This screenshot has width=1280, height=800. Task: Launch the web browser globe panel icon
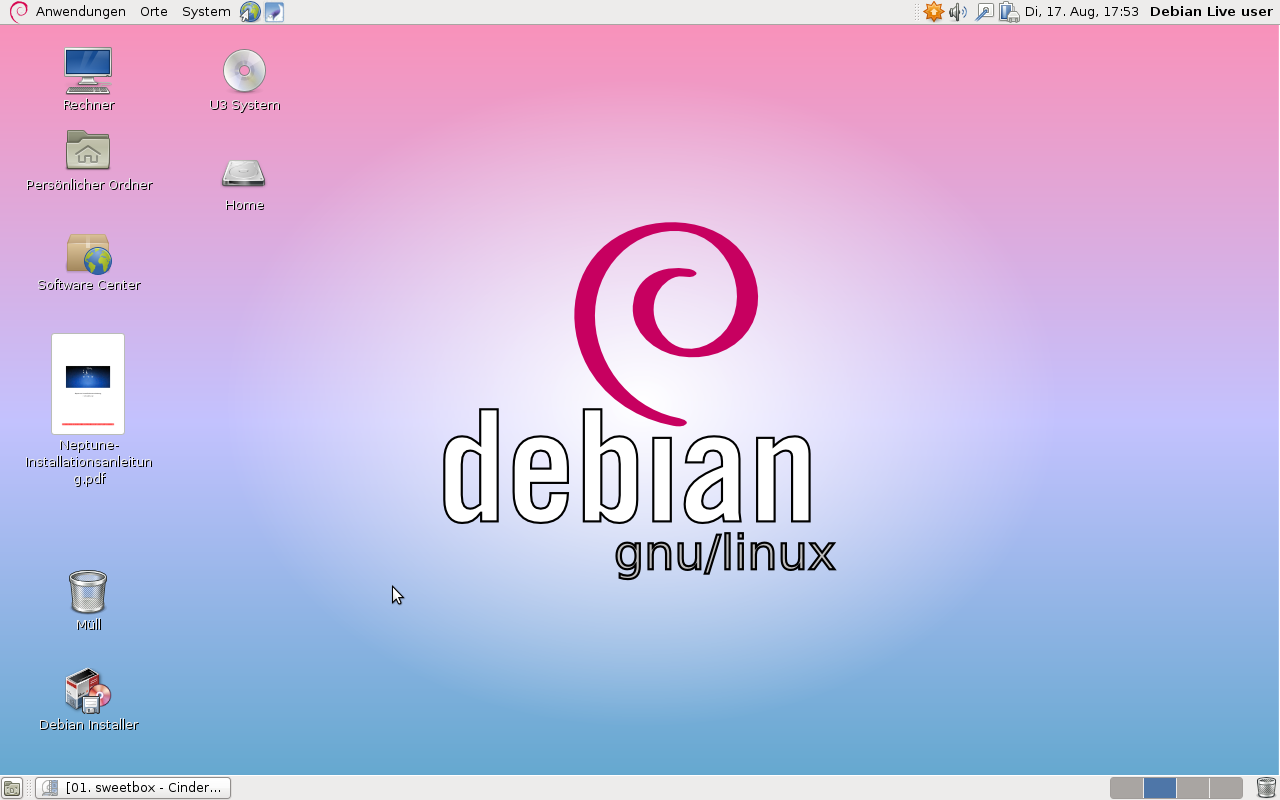pos(250,12)
